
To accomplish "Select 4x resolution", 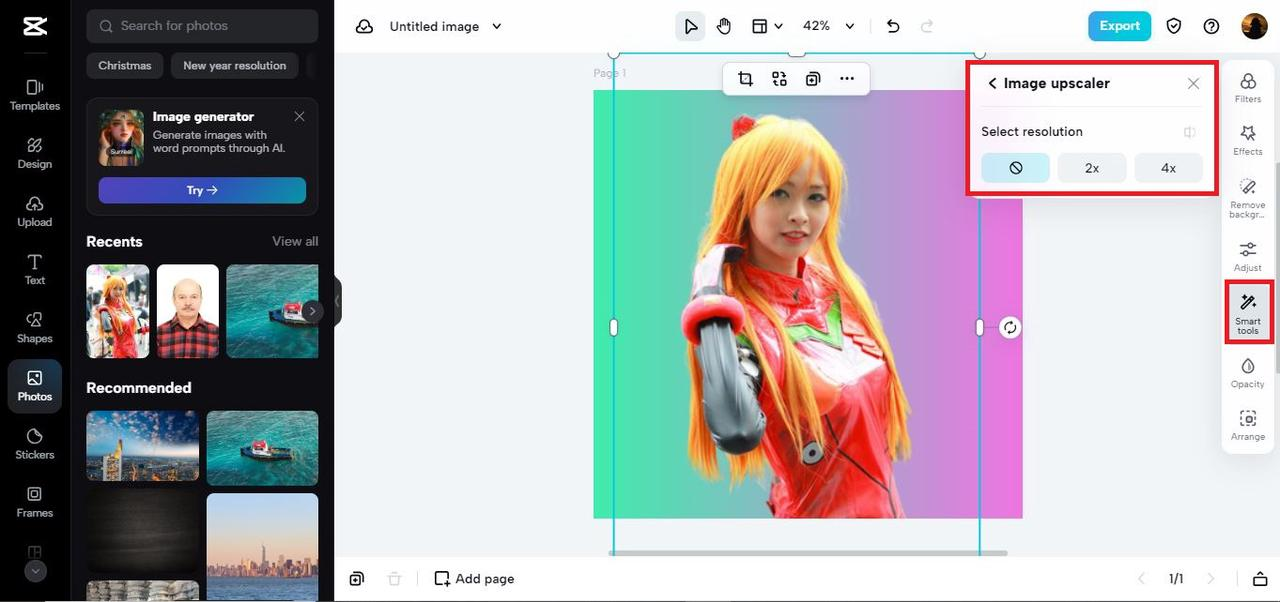I will click(x=1168, y=168).
